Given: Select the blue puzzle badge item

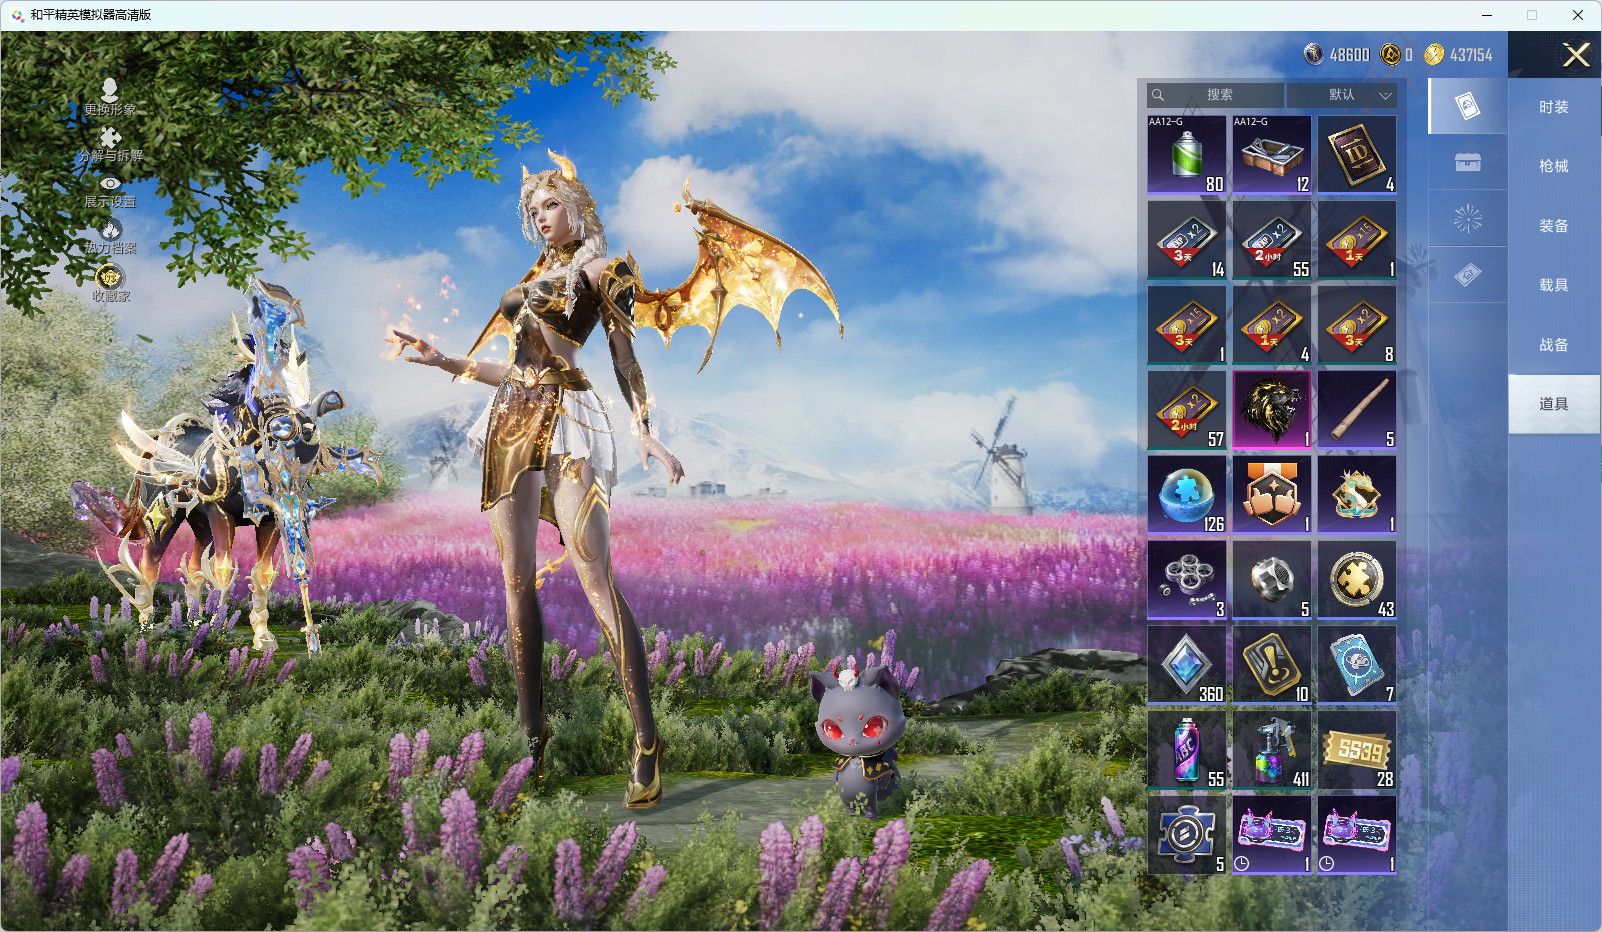Looking at the screenshot, I should point(1187,834).
